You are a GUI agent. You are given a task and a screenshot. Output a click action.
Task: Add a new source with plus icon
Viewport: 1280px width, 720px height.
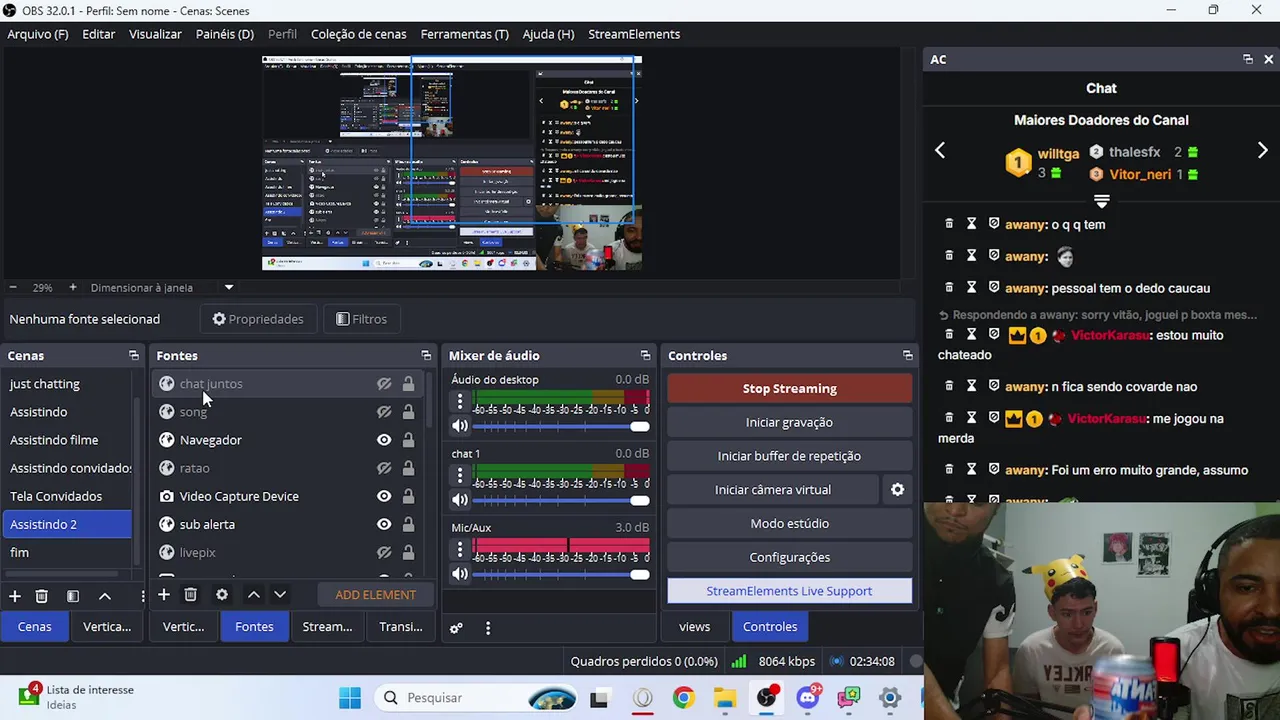tap(164, 595)
